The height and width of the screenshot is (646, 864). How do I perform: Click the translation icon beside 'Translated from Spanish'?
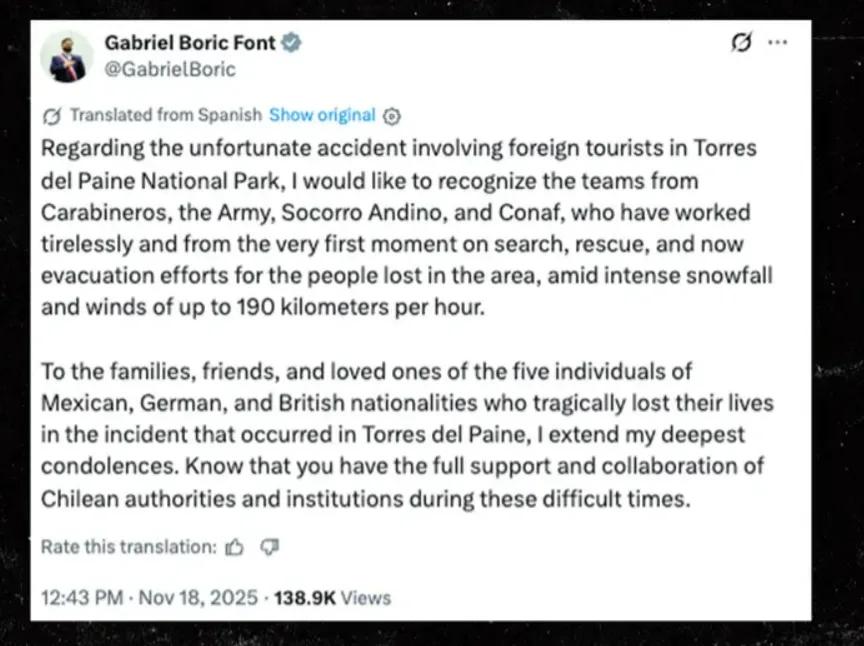pyautogui.click(x=53, y=115)
